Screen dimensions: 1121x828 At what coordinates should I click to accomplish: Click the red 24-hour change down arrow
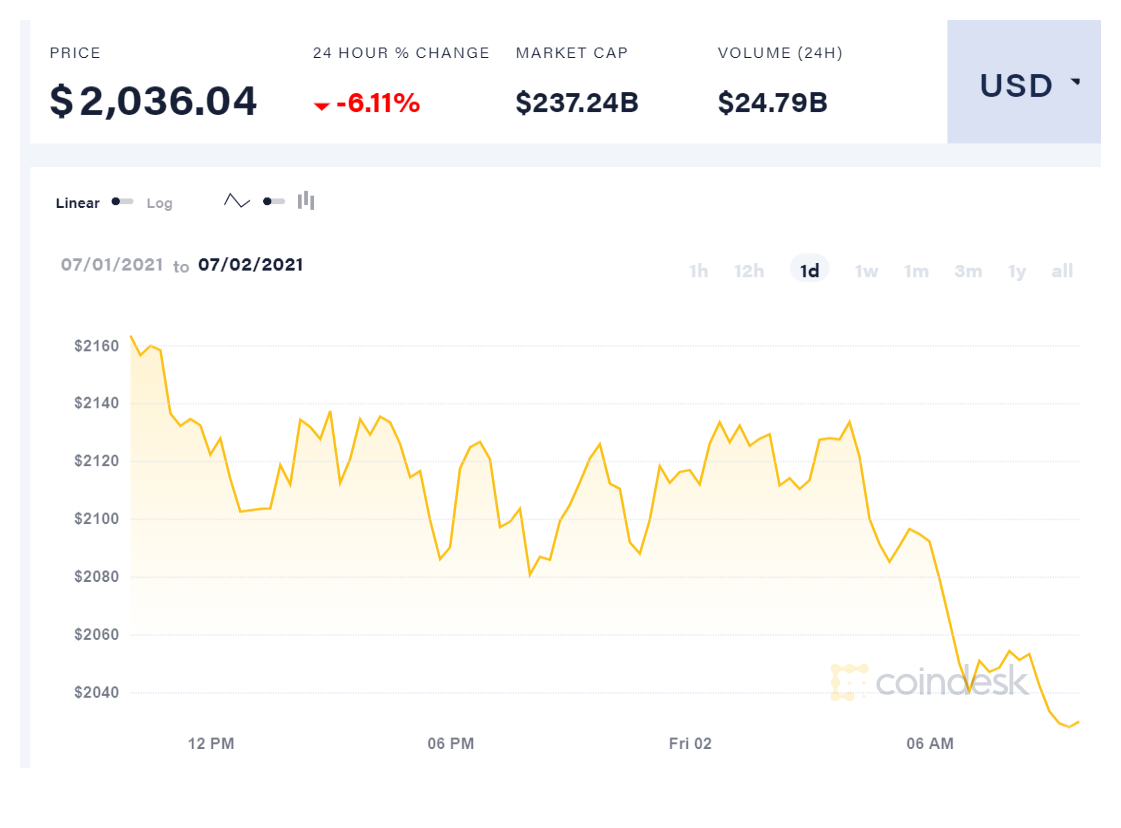(x=322, y=105)
